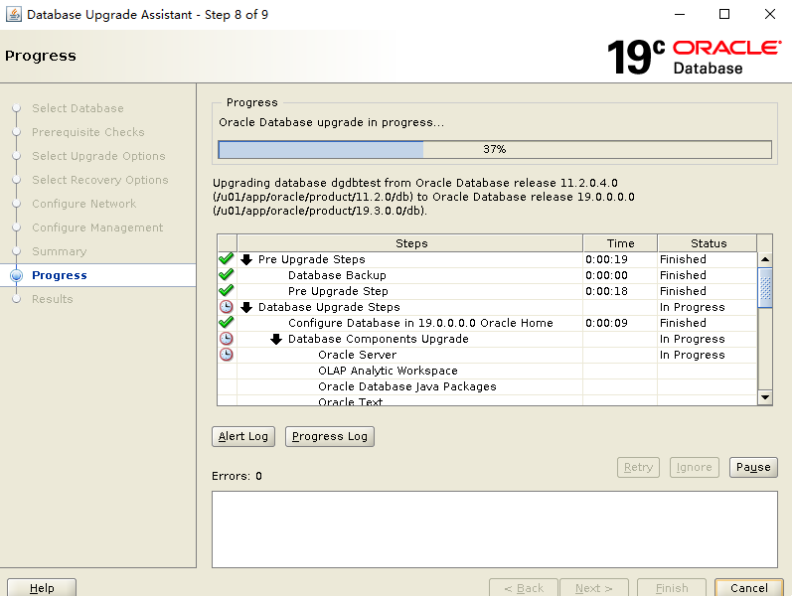The height and width of the screenshot is (596, 792).
Task: Click the Java app icon in title bar
Action: (14, 14)
